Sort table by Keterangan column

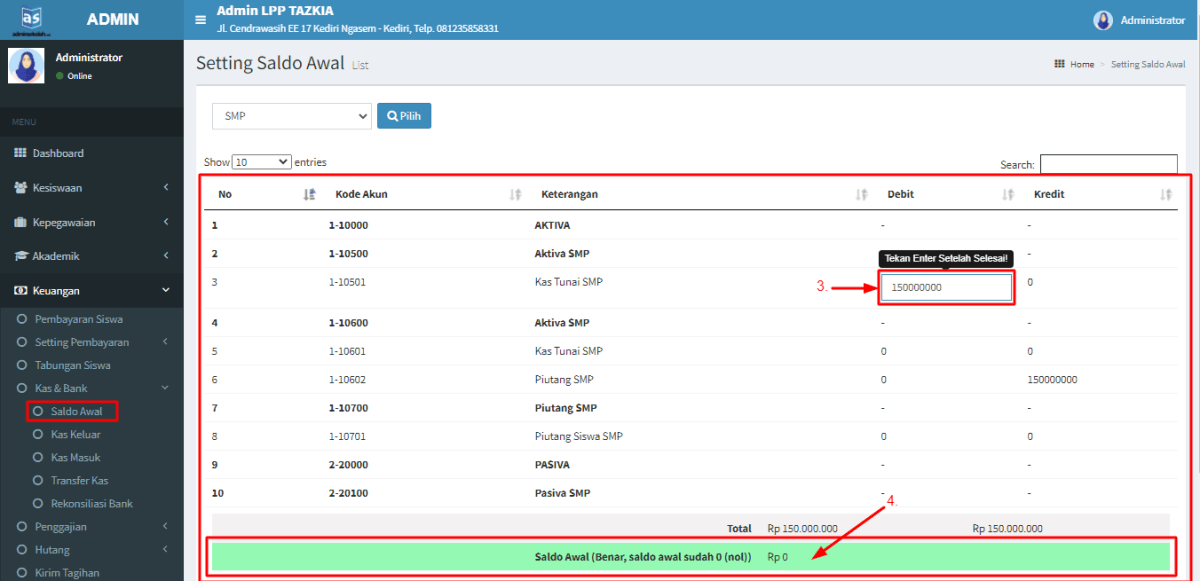(x=861, y=194)
